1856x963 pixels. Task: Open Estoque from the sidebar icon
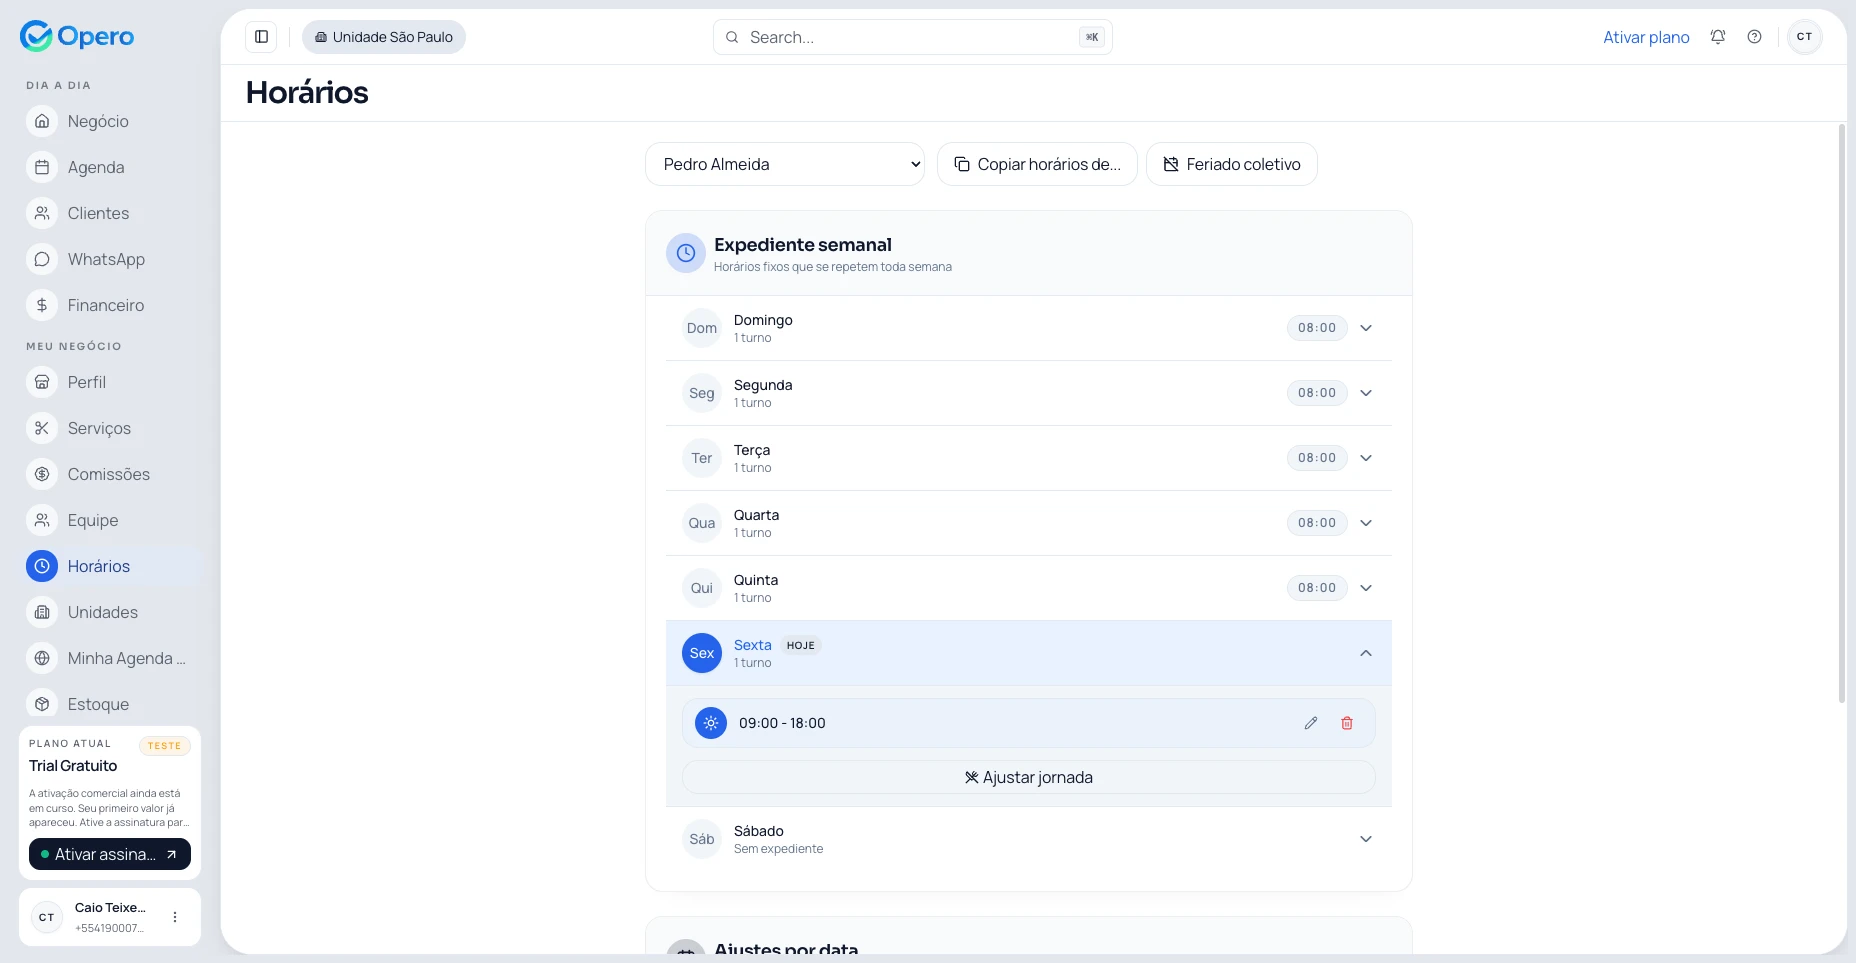click(41, 704)
